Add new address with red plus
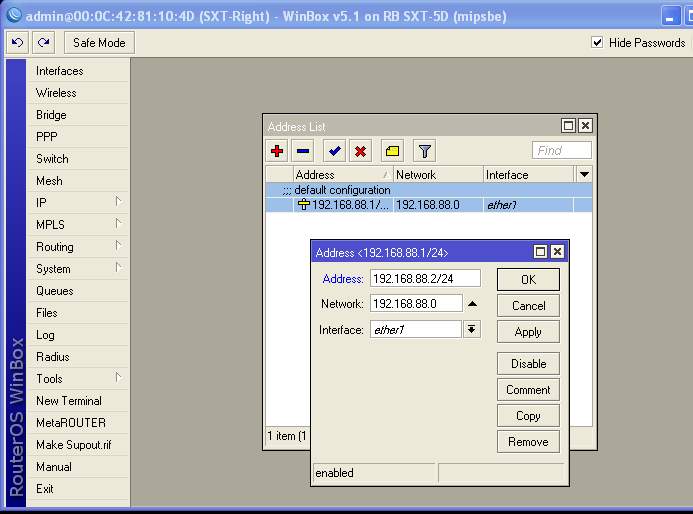The image size is (693, 514). (x=277, y=151)
